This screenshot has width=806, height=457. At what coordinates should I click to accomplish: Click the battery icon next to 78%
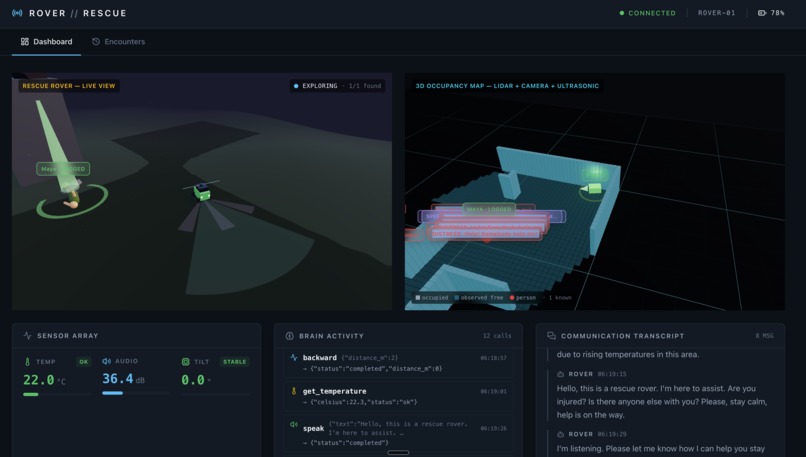click(762, 13)
